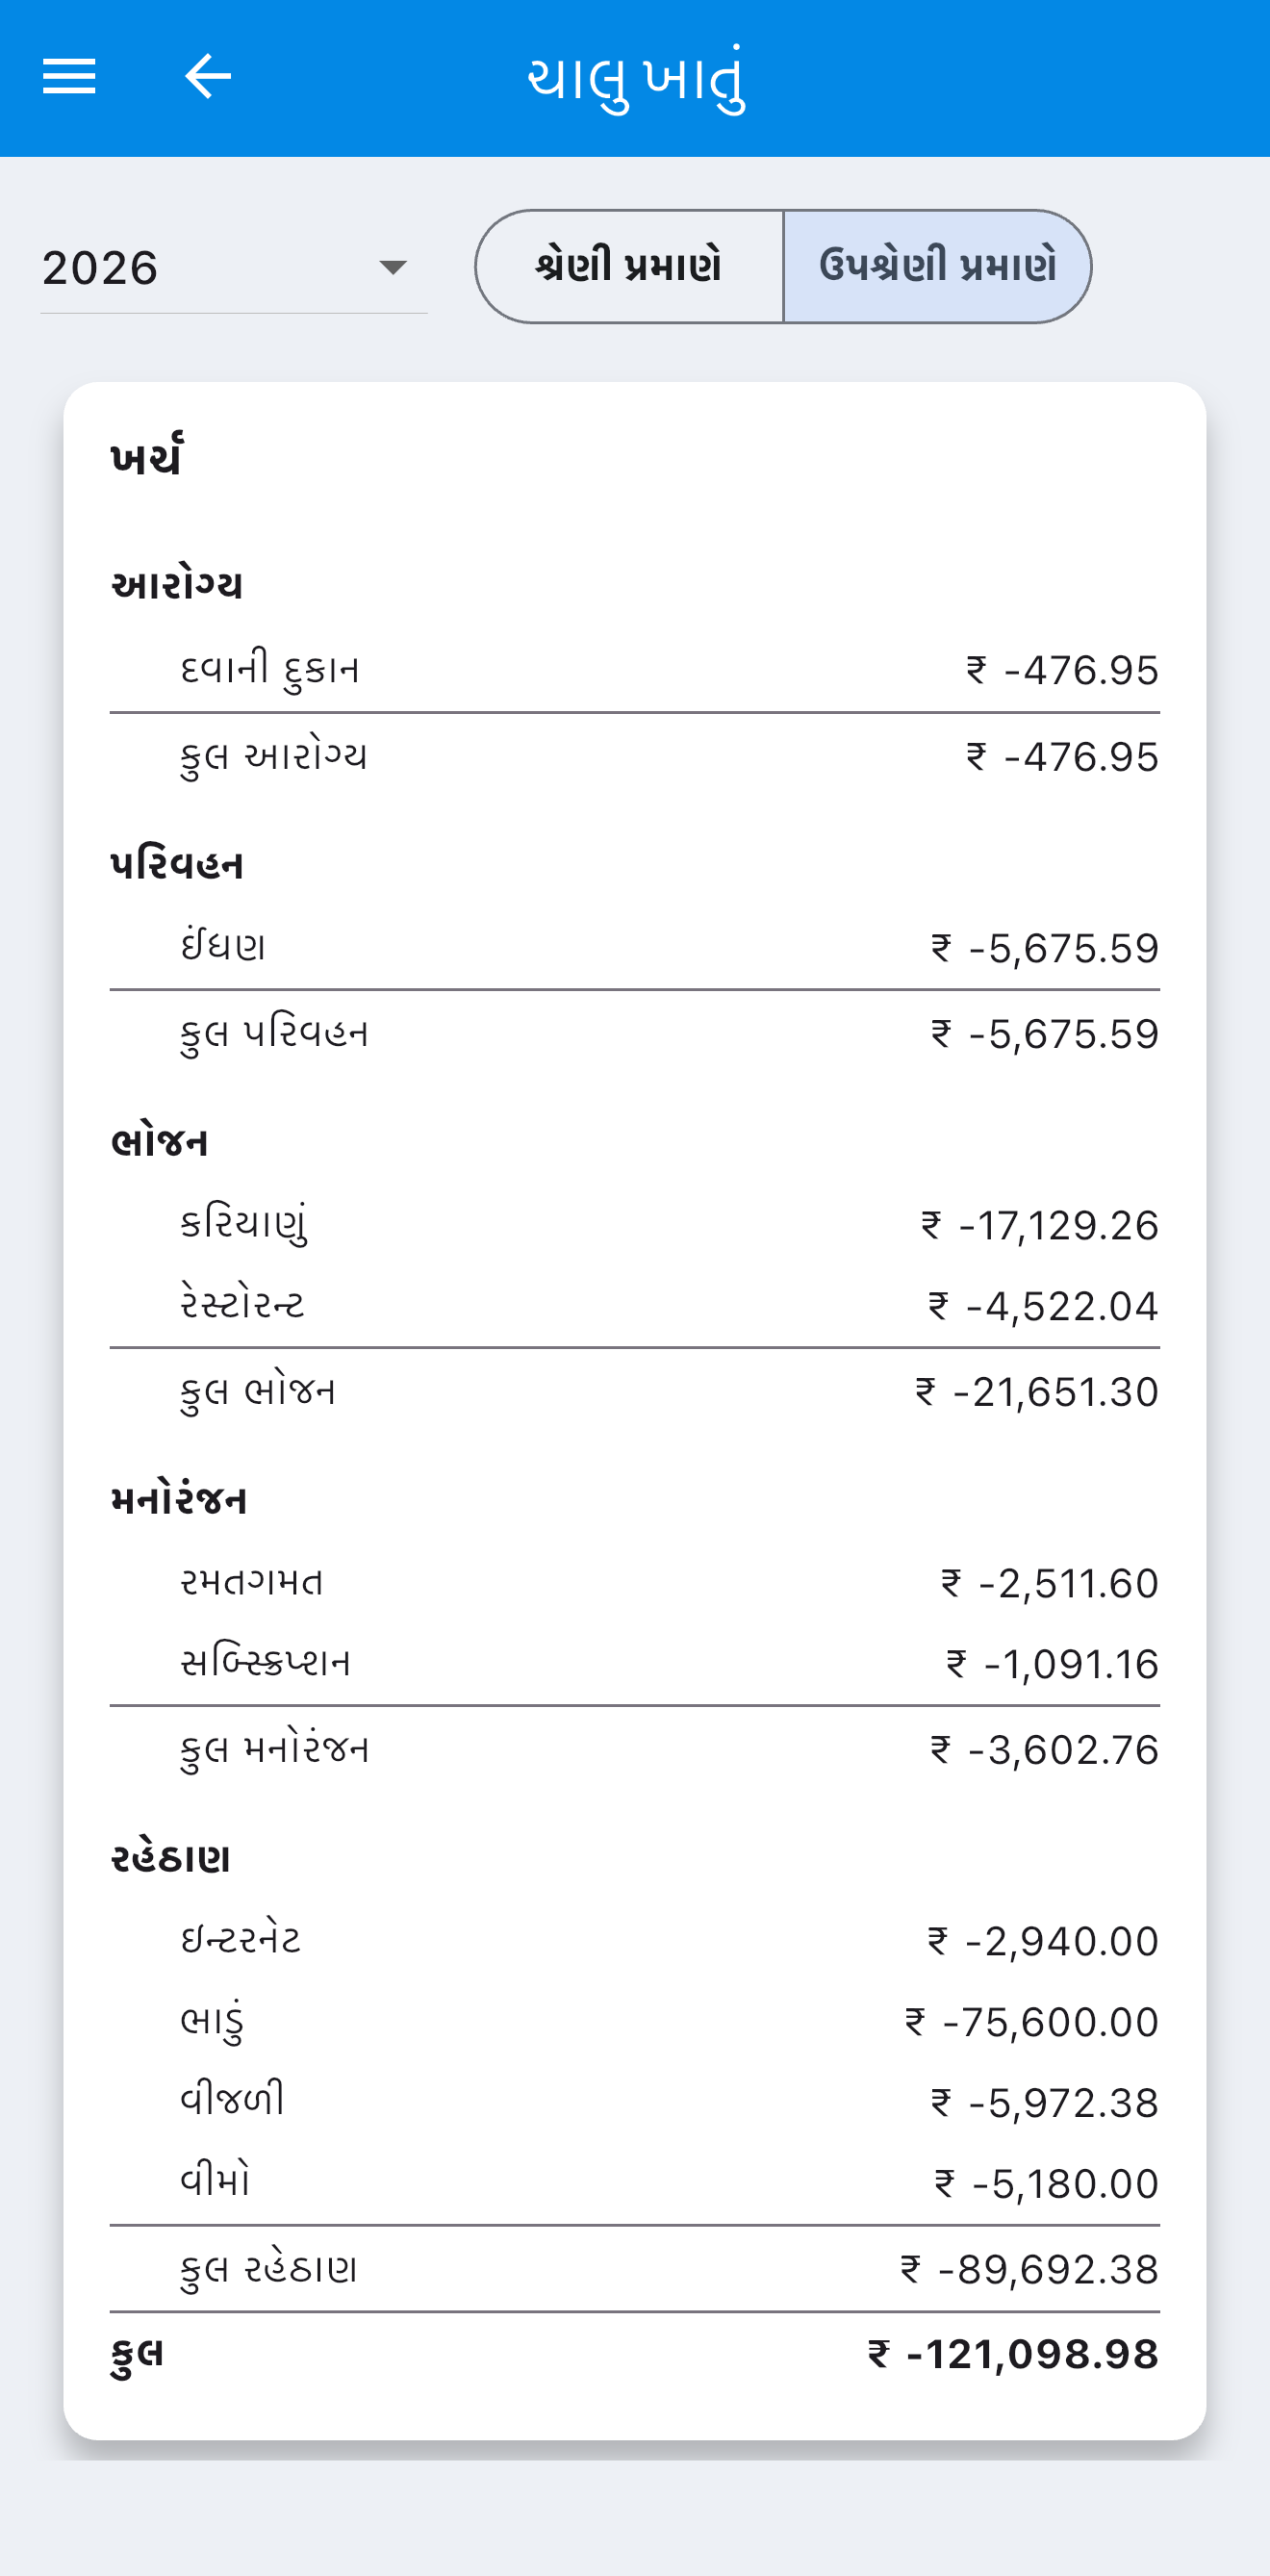Click the grand total -121,098.98 amount

[x=1013, y=2354]
